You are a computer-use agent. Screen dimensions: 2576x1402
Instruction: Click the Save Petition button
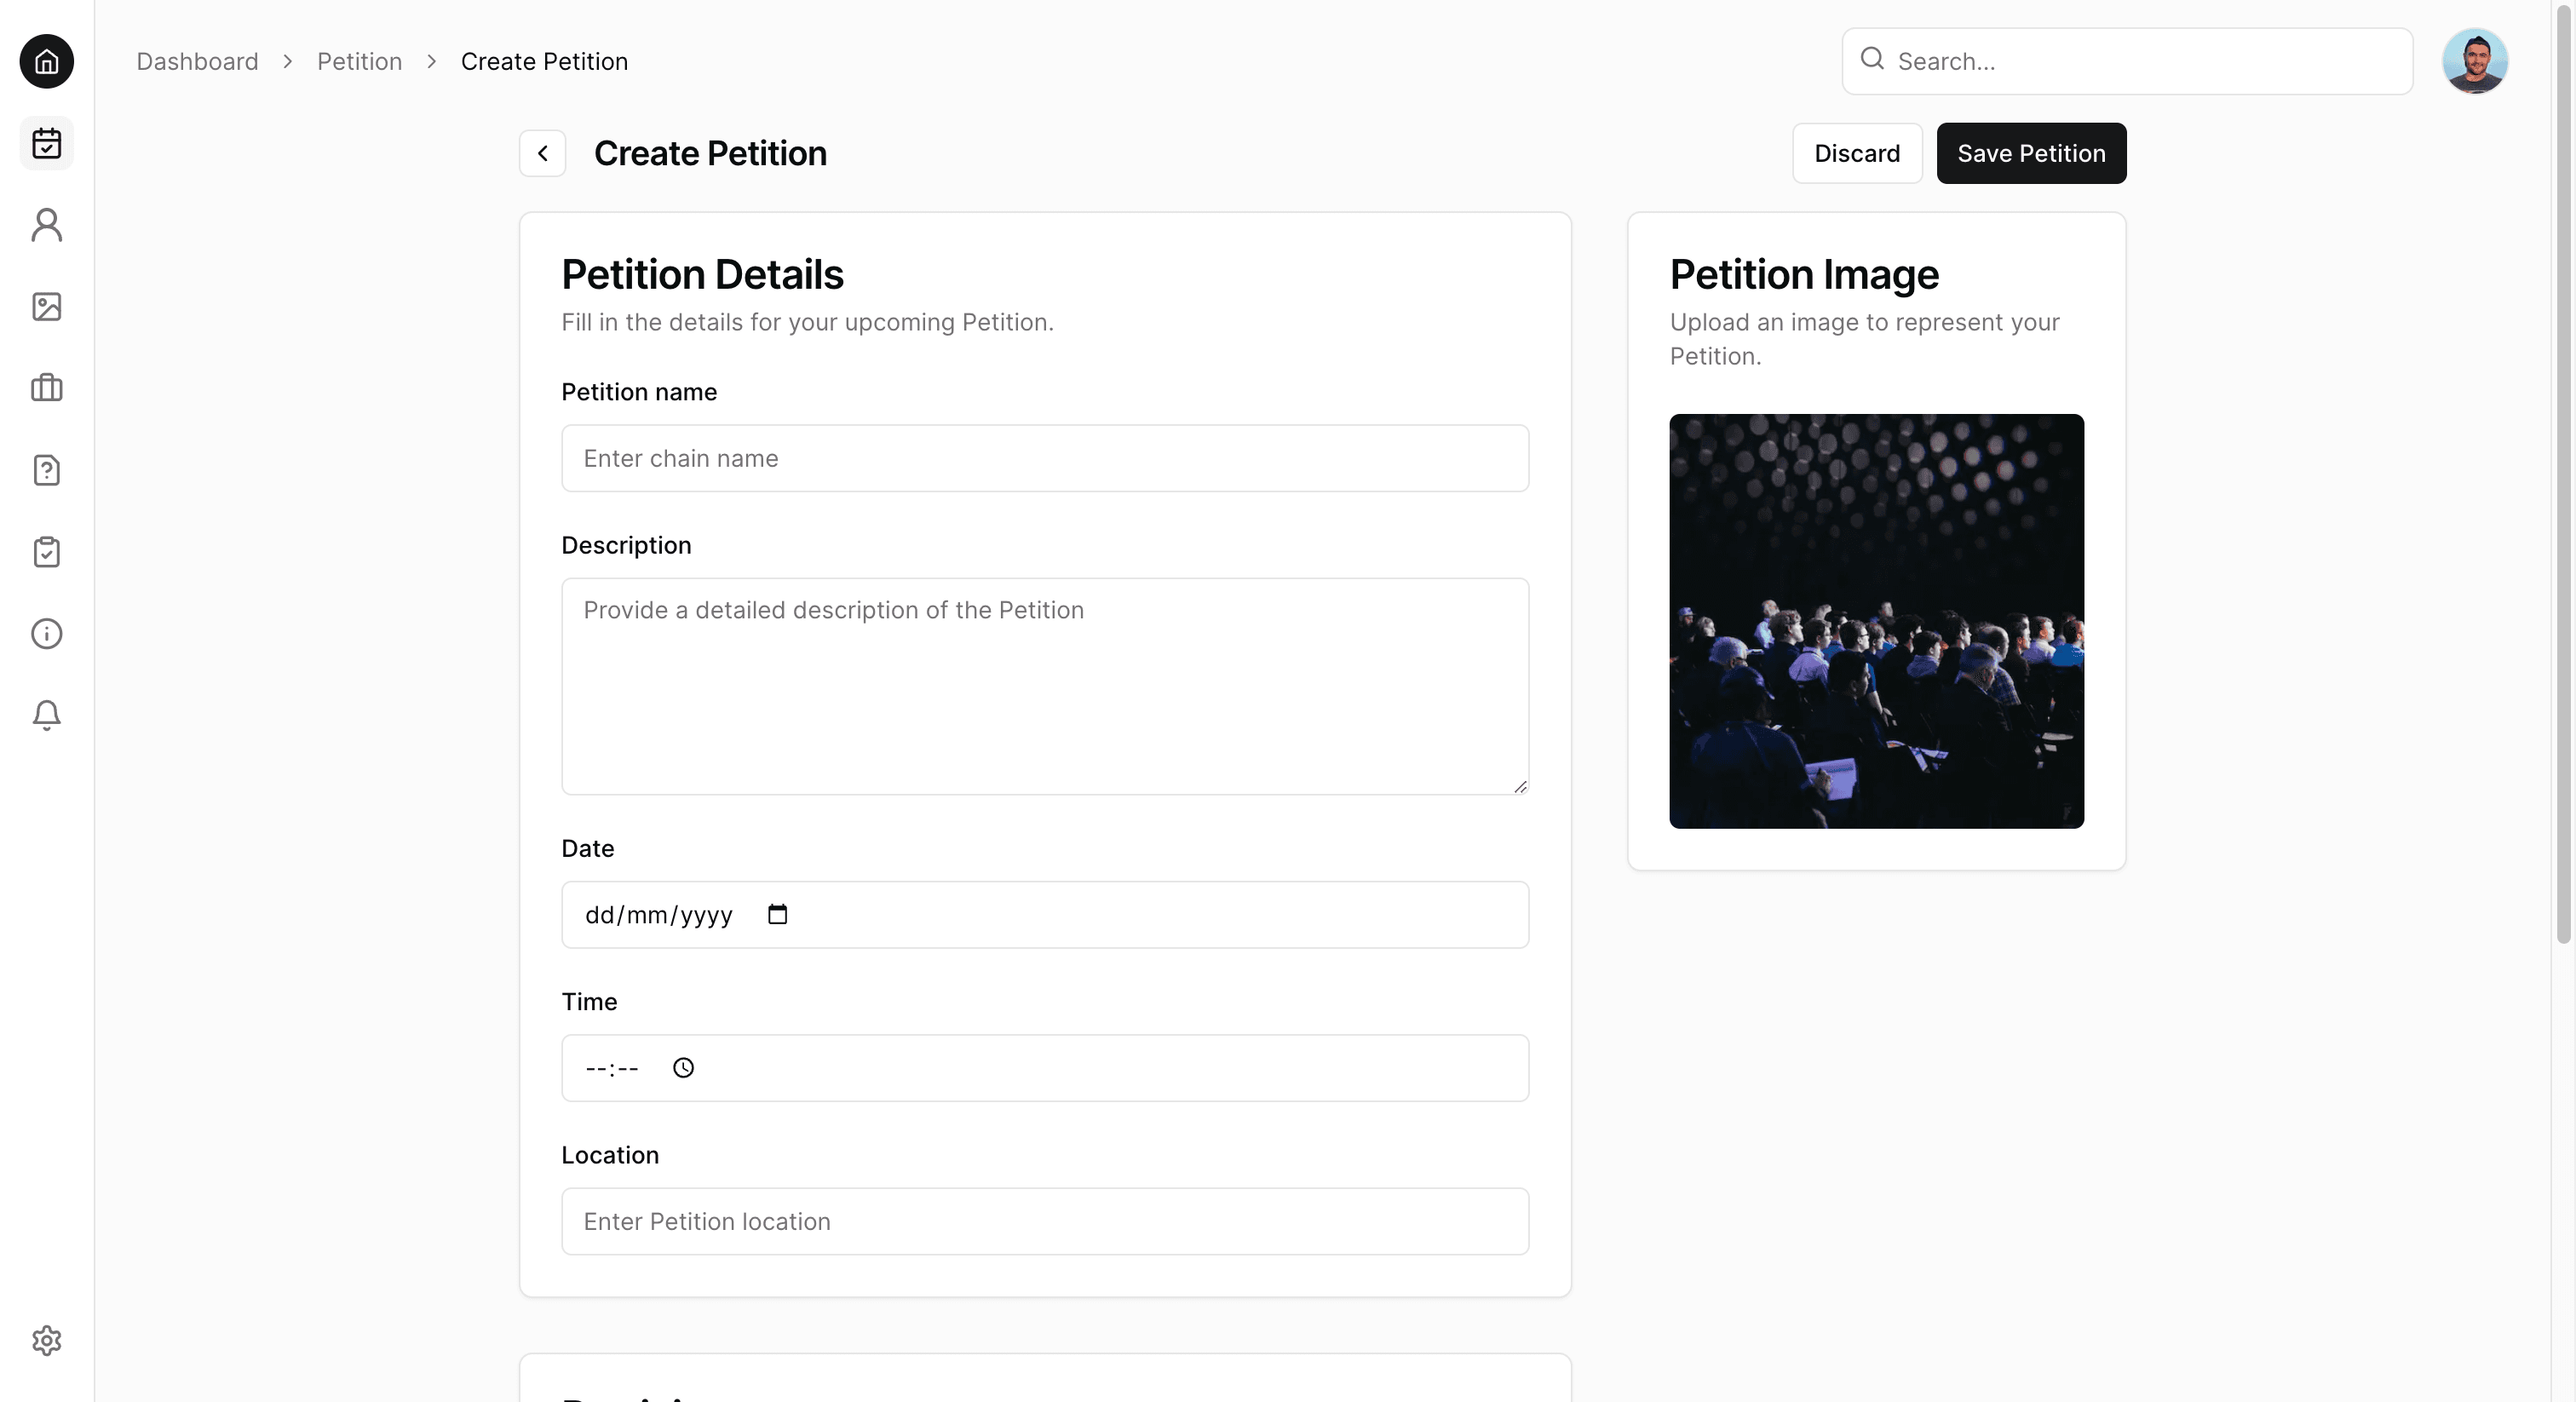(x=2031, y=153)
